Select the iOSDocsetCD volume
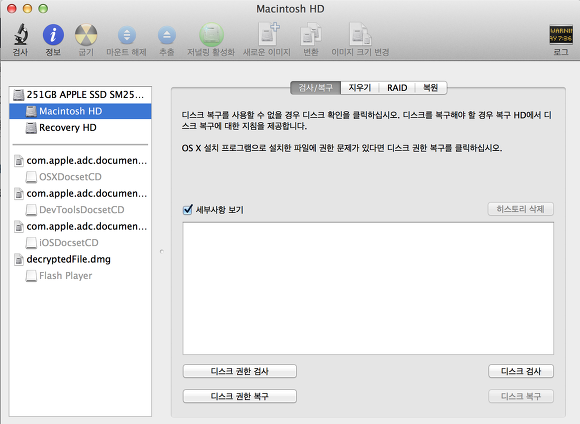The width and height of the screenshot is (580, 424). click(x=80, y=243)
